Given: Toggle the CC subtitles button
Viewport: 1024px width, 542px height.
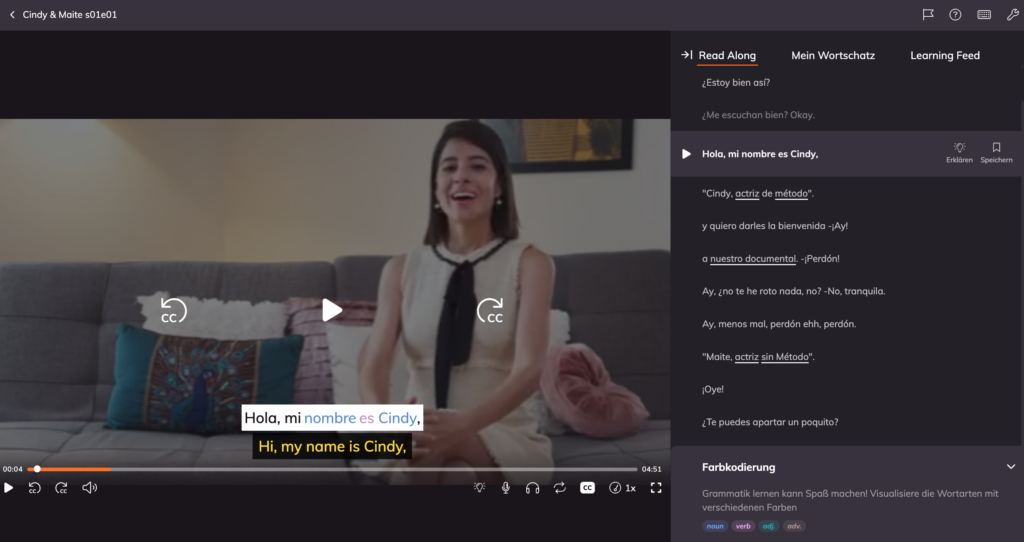Looking at the screenshot, I should 588,488.
